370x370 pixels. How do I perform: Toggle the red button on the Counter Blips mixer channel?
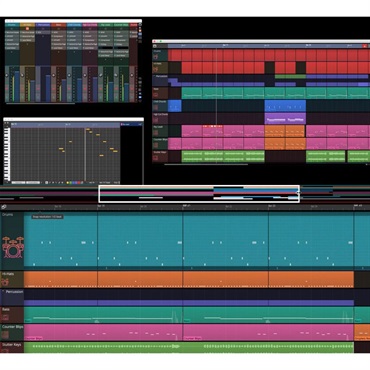pyautogui.click(x=116, y=89)
